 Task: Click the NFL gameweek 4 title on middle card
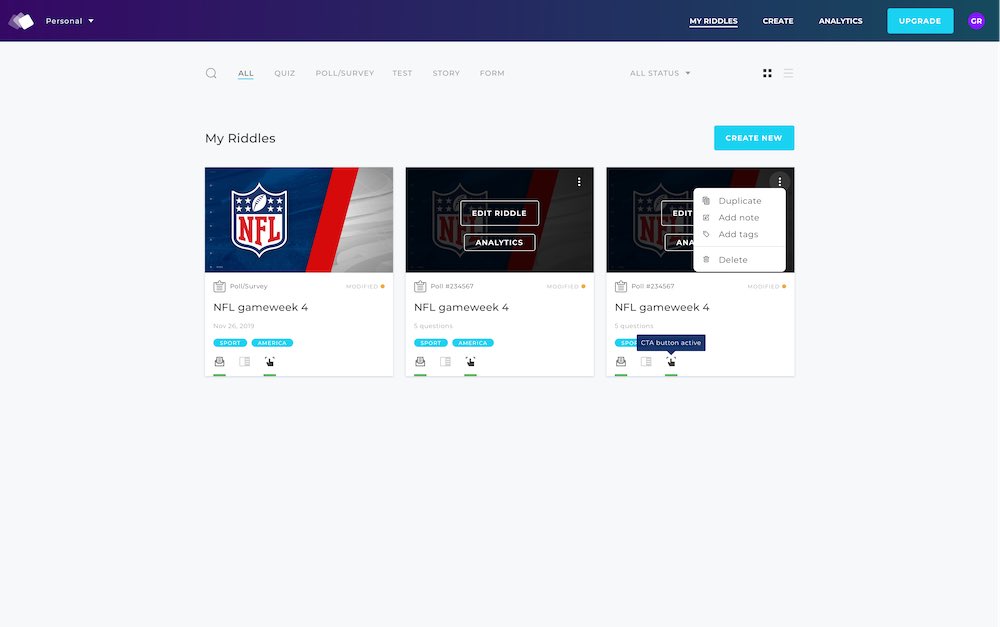click(461, 307)
